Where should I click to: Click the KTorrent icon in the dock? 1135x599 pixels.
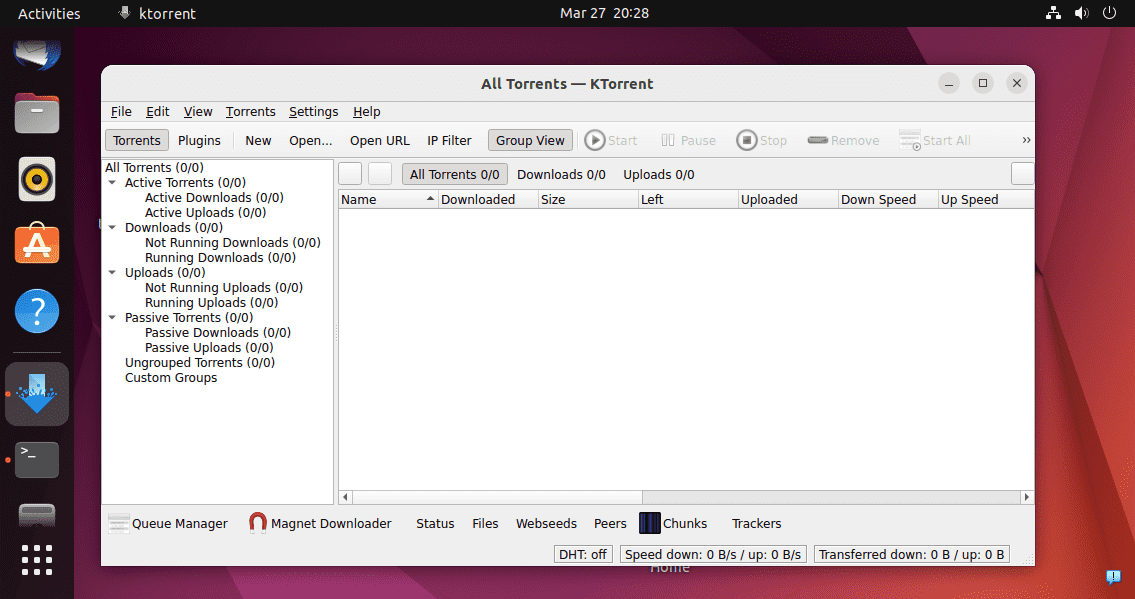(37, 394)
